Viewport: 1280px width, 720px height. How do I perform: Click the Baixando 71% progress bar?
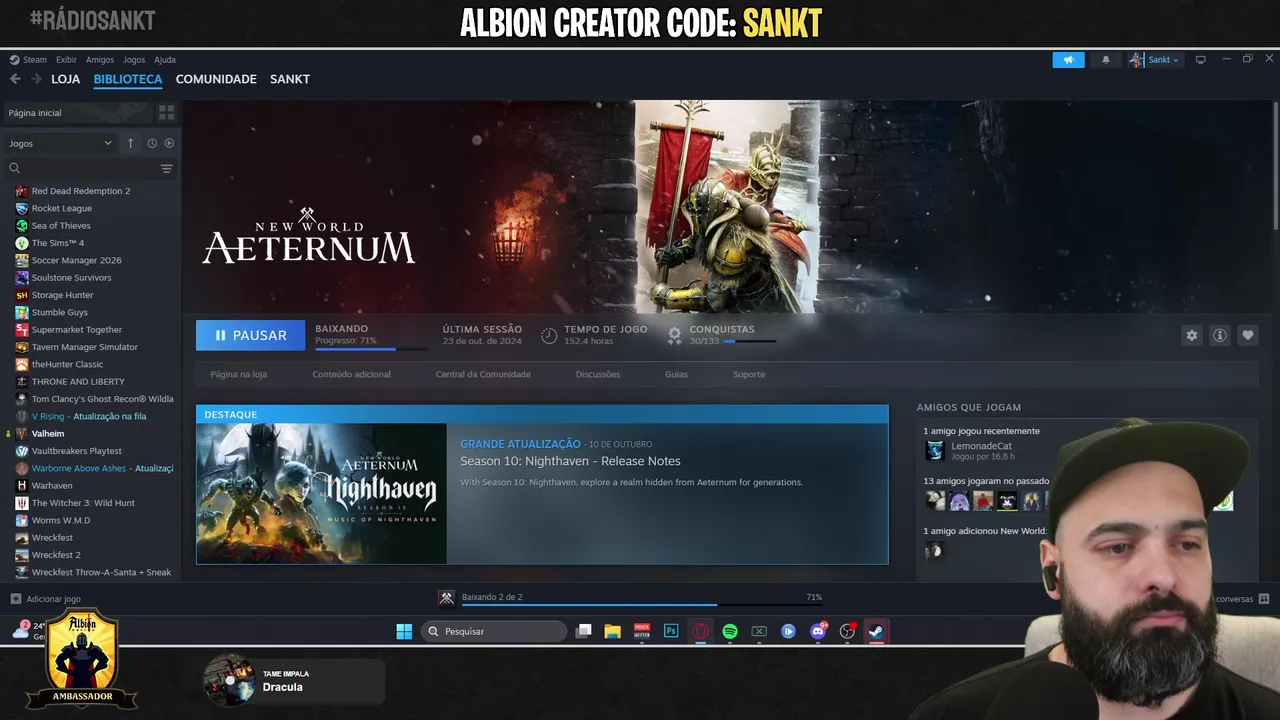(x=371, y=349)
